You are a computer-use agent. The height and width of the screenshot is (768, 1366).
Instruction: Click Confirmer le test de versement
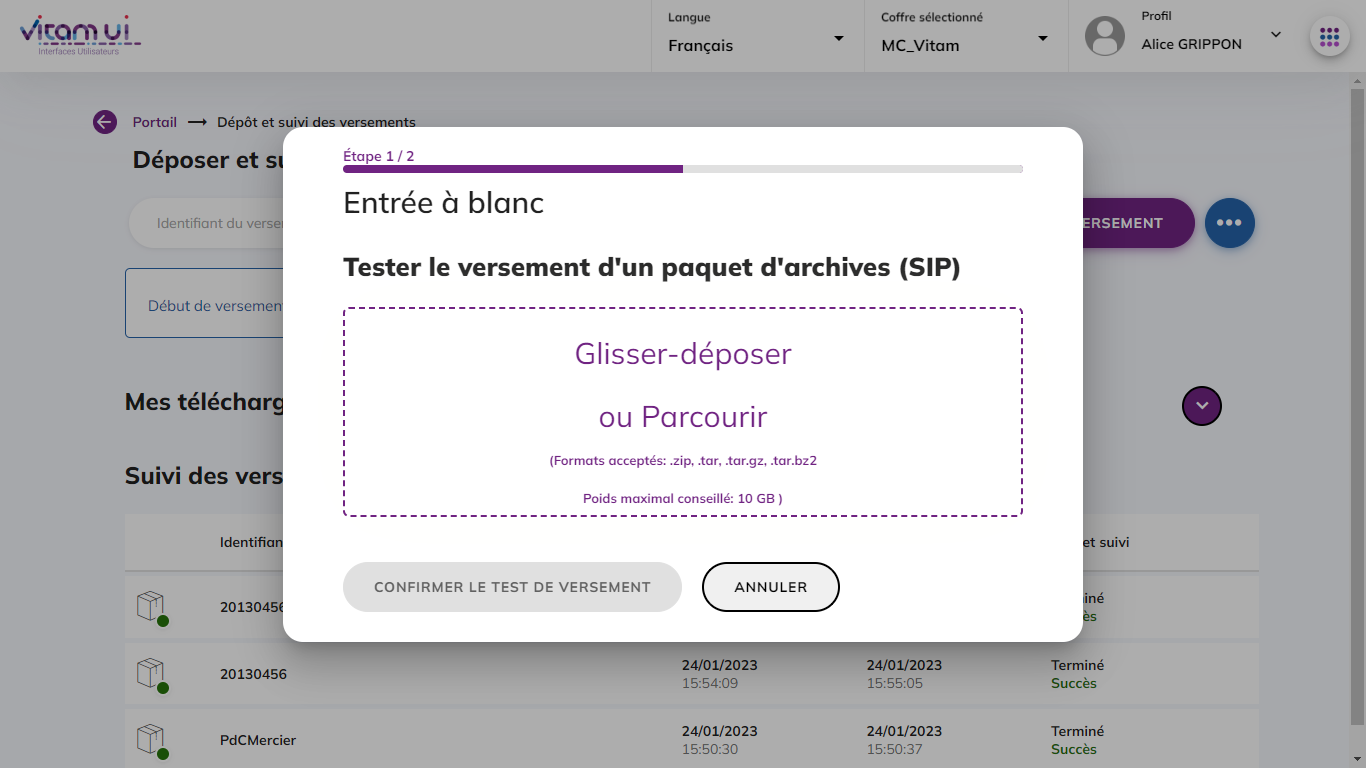512,587
